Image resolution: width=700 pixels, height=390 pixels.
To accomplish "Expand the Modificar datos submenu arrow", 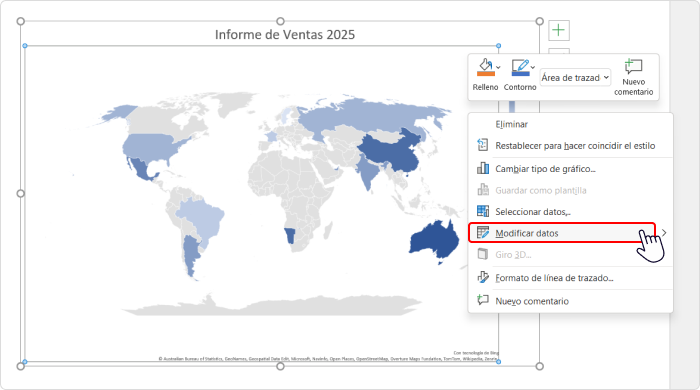I will (x=664, y=232).
